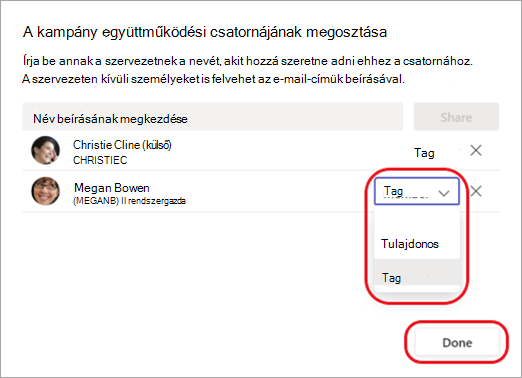Open Megan Bowen's role dropdown
The image size is (522, 378).
tap(417, 191)
